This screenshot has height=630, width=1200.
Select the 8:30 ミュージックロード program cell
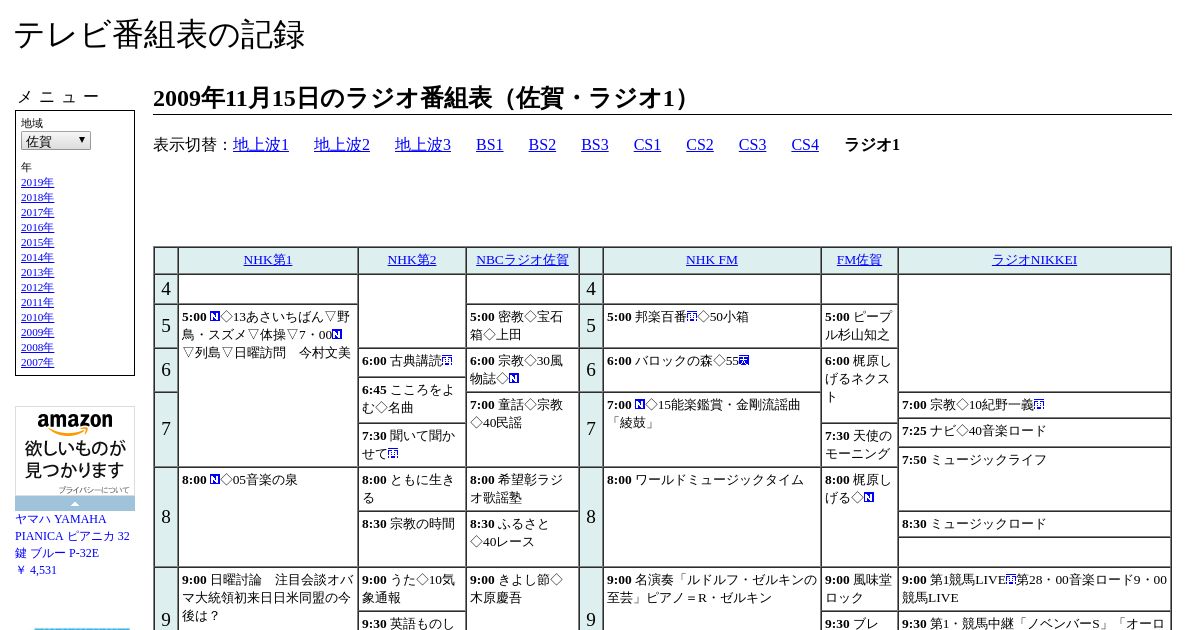(x=1034, y=524)
